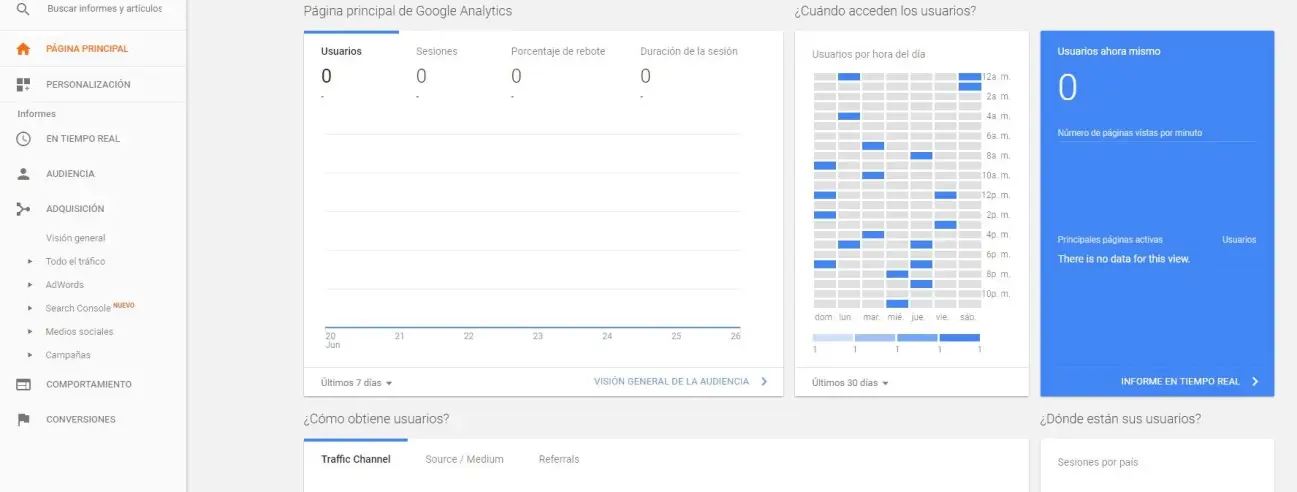
Task: Click the Personalización dashboard icon
Action: click(x=24, y=85)
